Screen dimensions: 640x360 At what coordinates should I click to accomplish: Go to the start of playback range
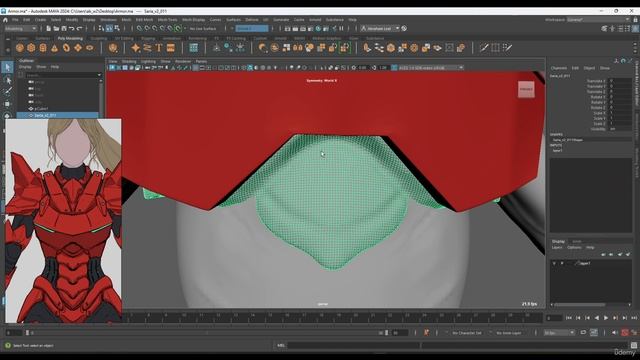point(569,318)
